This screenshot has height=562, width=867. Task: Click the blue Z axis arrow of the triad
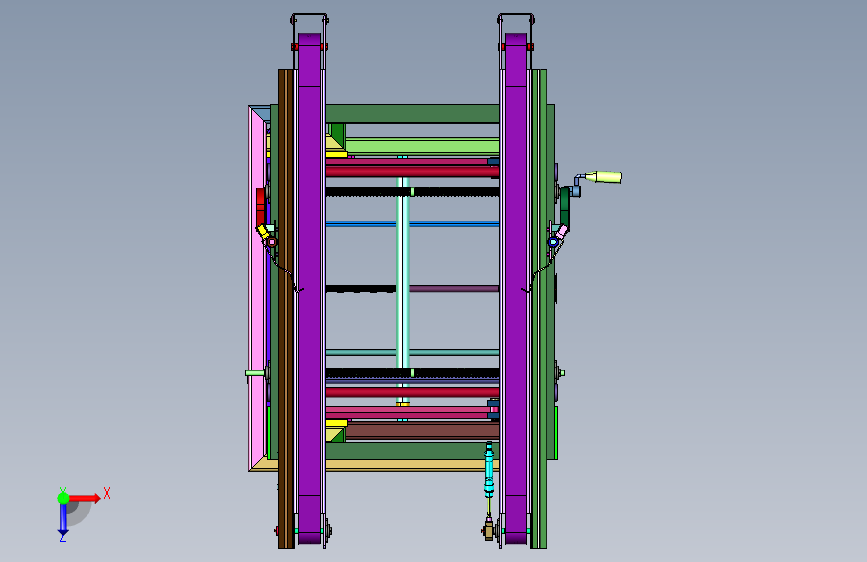click(x=63, y=519)
